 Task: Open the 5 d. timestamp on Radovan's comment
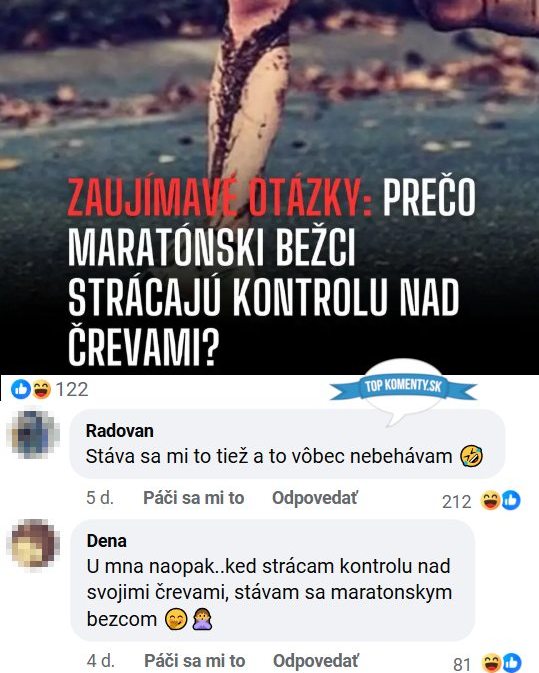[x=100, y=498]
